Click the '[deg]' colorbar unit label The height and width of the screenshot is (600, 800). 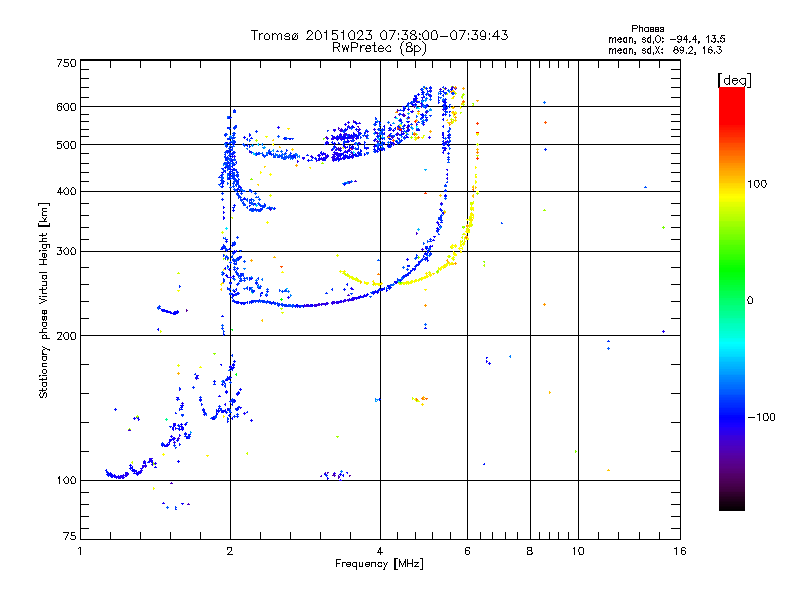[x=734, y=80]
